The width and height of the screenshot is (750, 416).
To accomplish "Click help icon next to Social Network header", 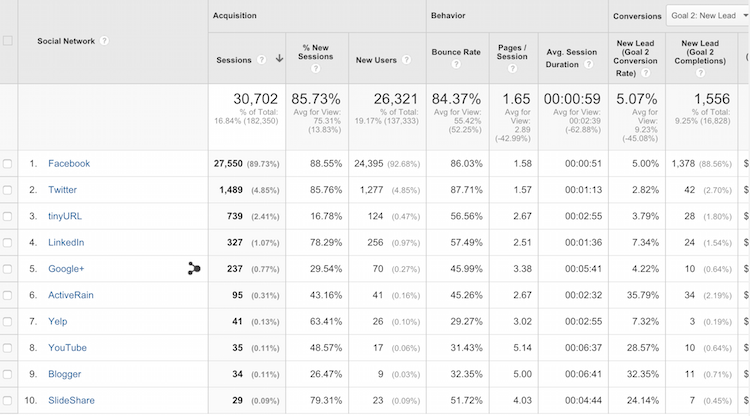I will pos(104,41).
